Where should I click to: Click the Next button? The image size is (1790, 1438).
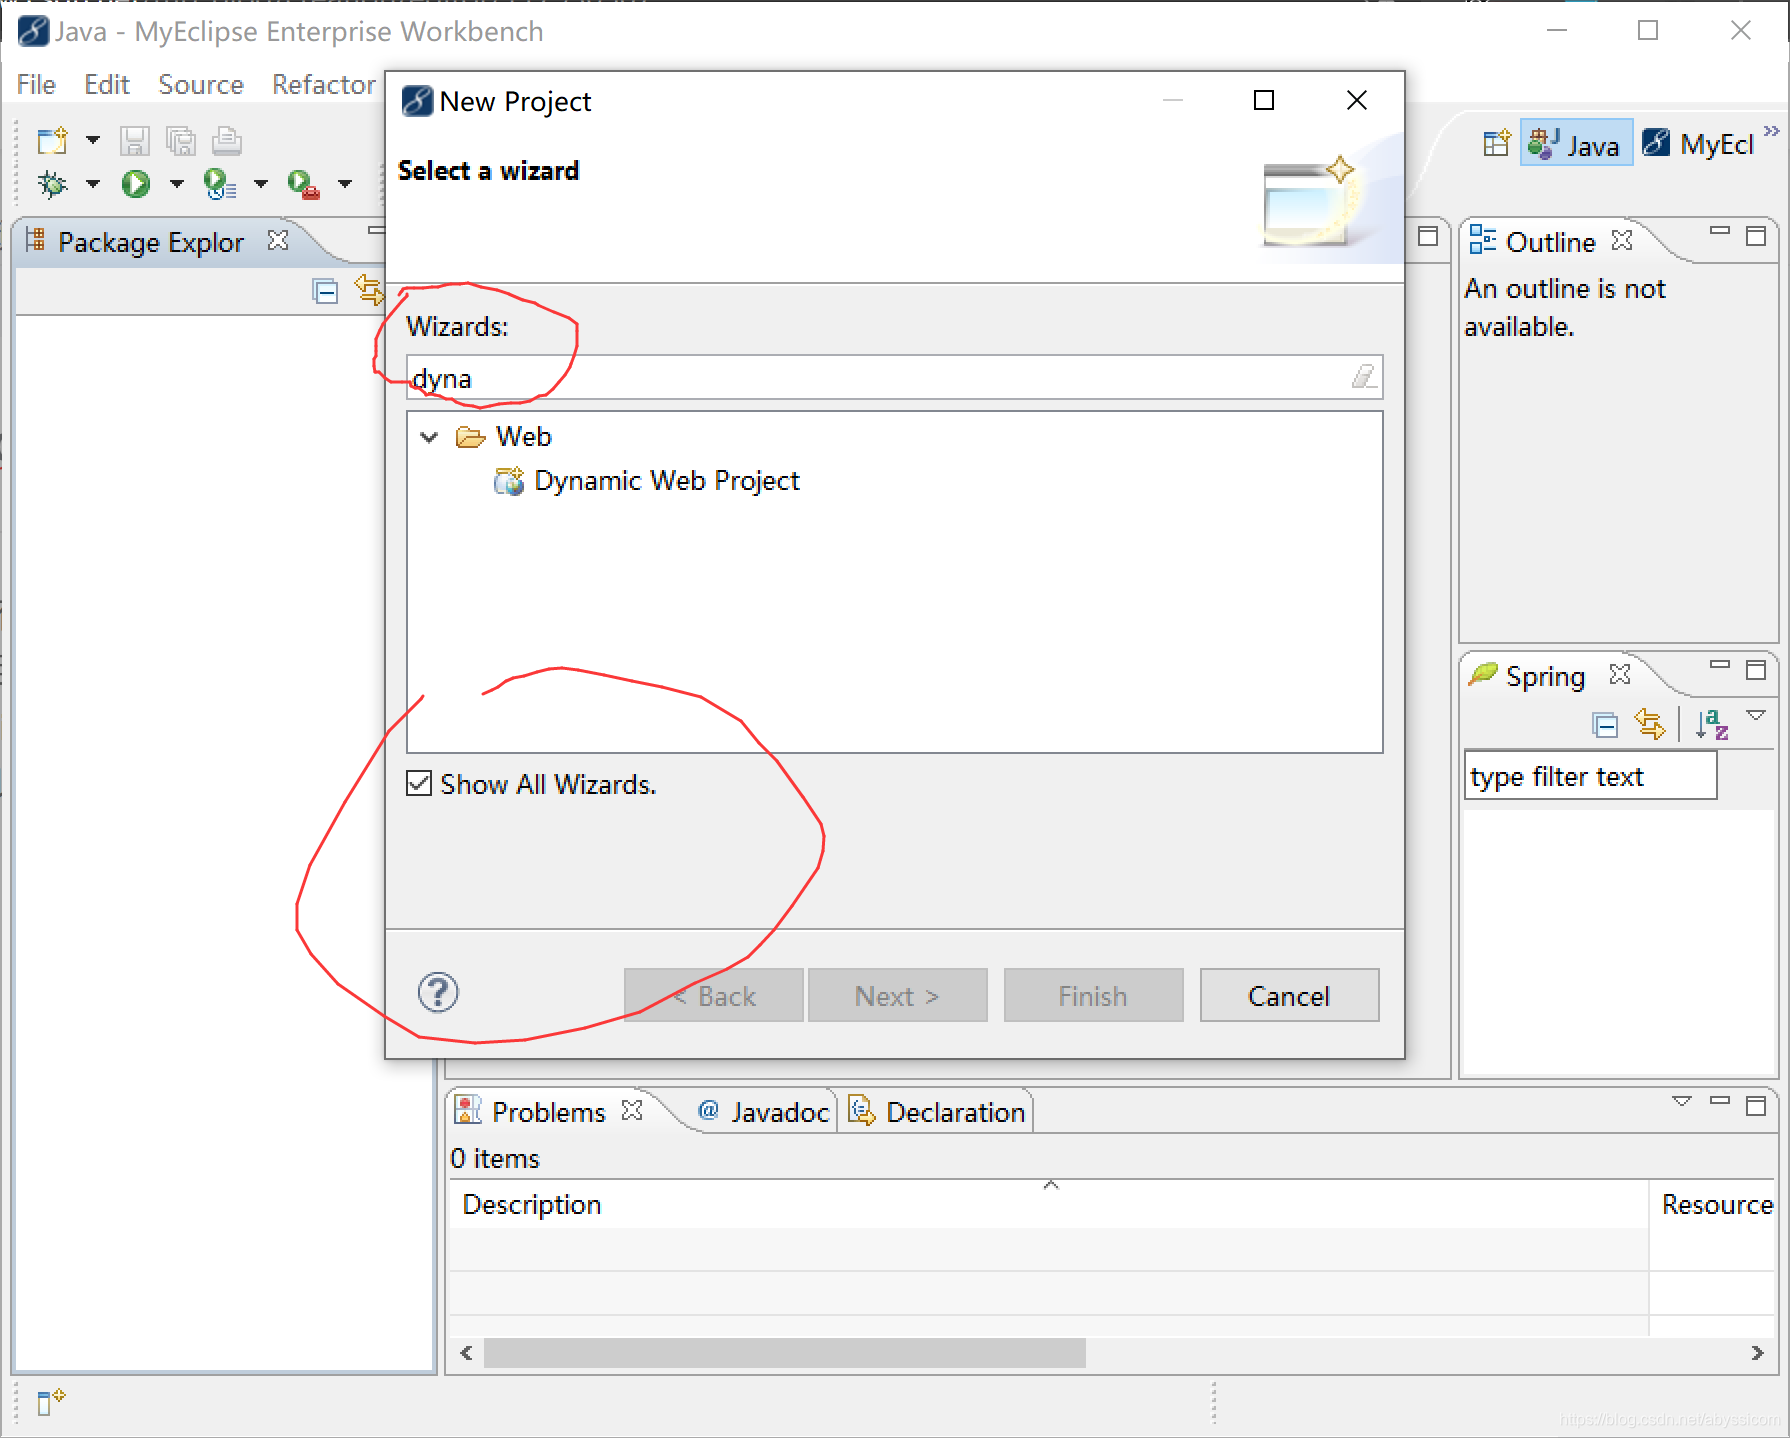click(897, 995)
